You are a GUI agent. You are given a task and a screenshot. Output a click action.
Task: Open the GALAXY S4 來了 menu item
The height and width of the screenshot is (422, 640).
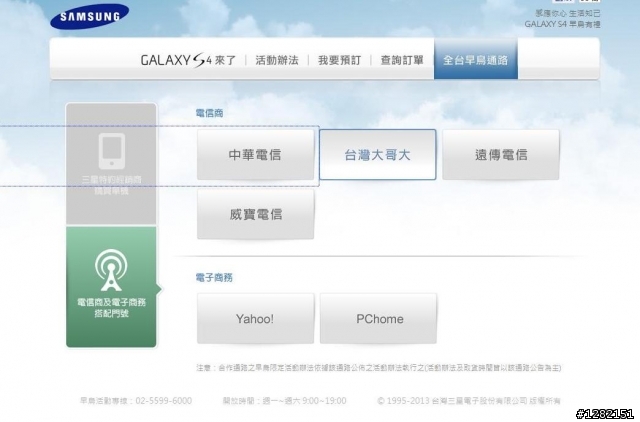coord(189,60)
